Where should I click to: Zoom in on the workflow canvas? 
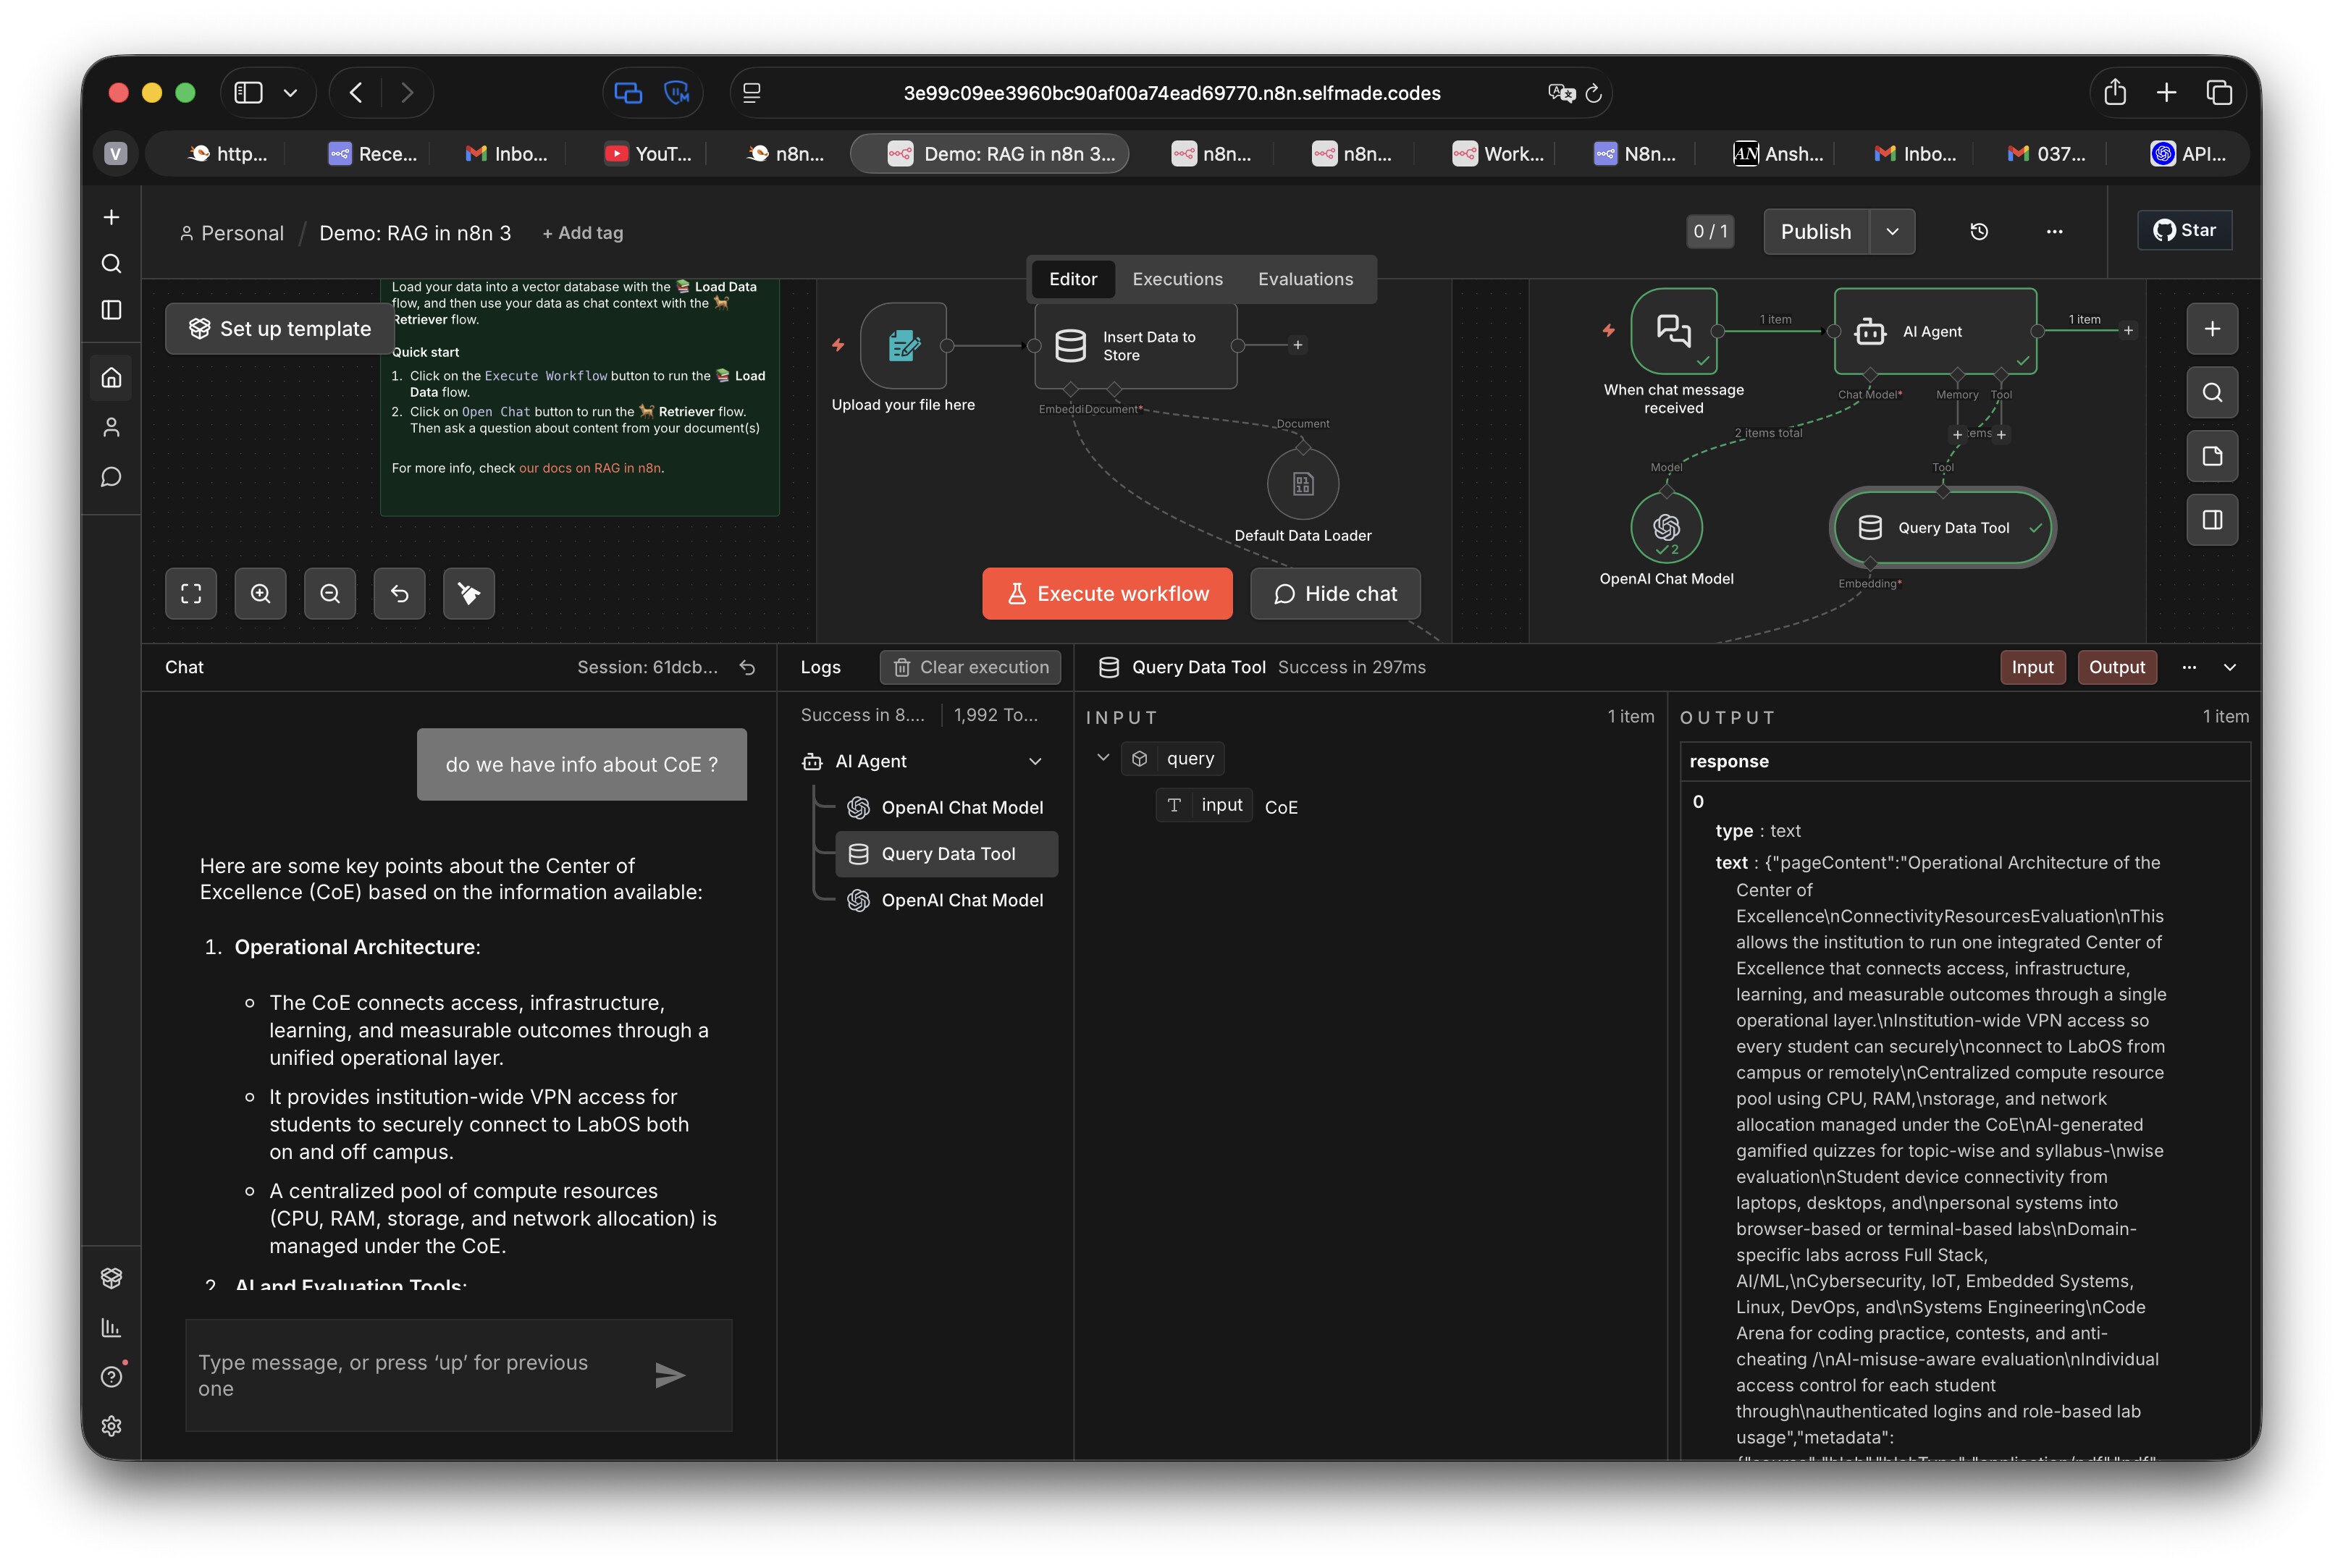tap(260, 594)
